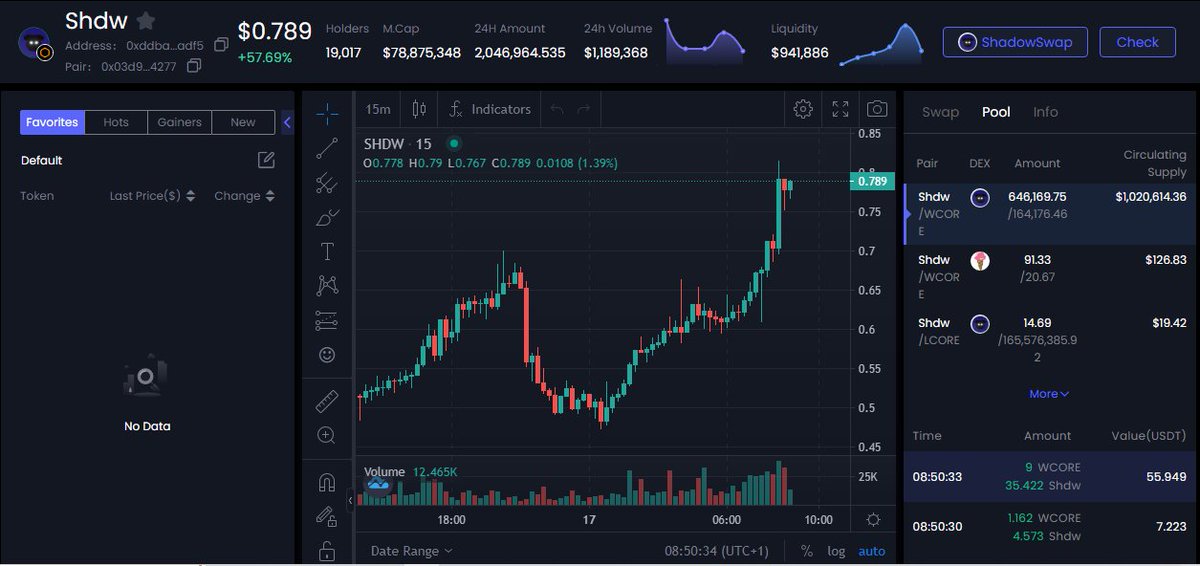Open the Info tab
This screenshot has height=566, width=1200.
(1045, 112)
